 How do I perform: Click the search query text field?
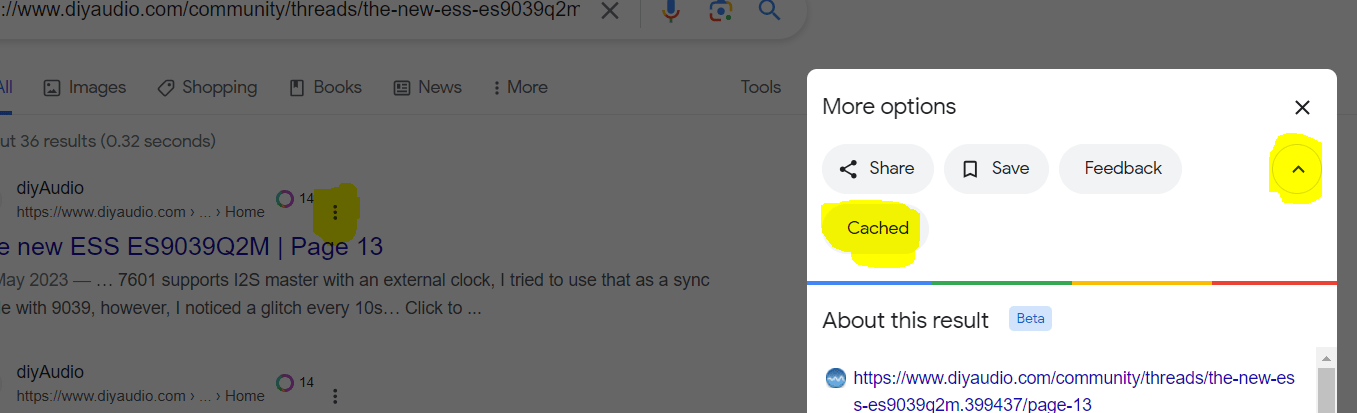point(290,11)
